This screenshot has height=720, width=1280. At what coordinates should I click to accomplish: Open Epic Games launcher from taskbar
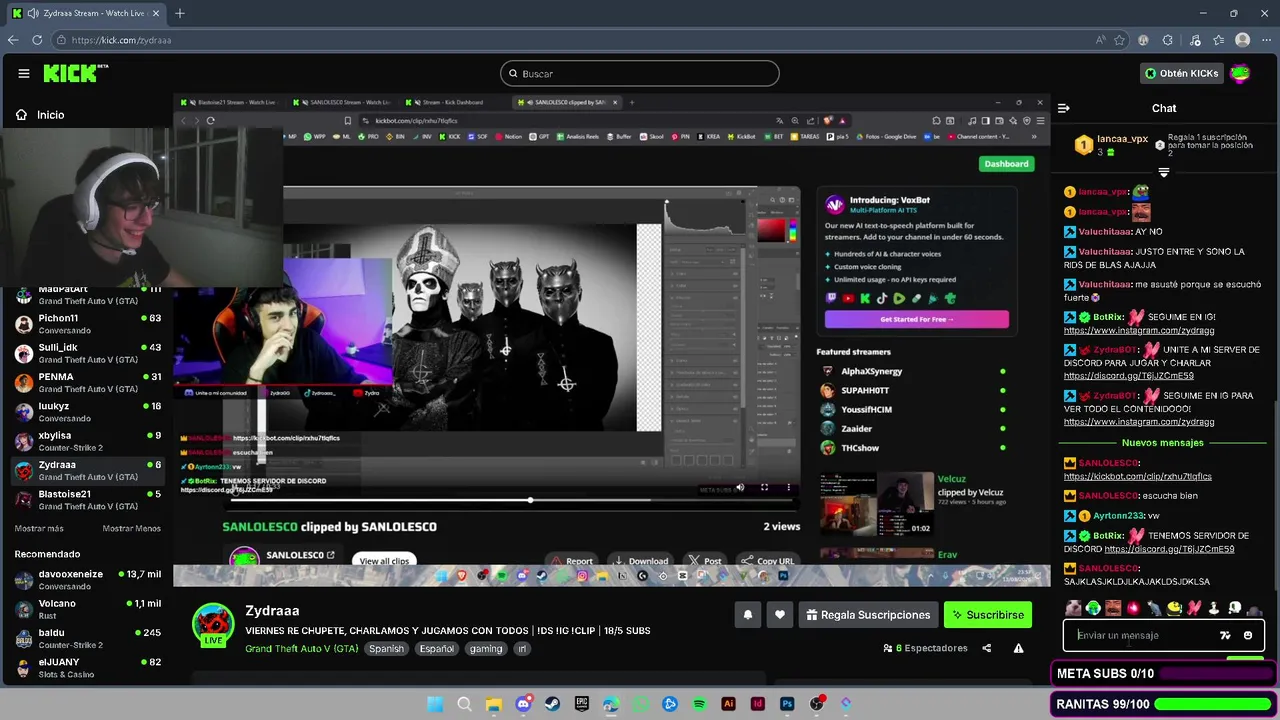pos(582,704)
